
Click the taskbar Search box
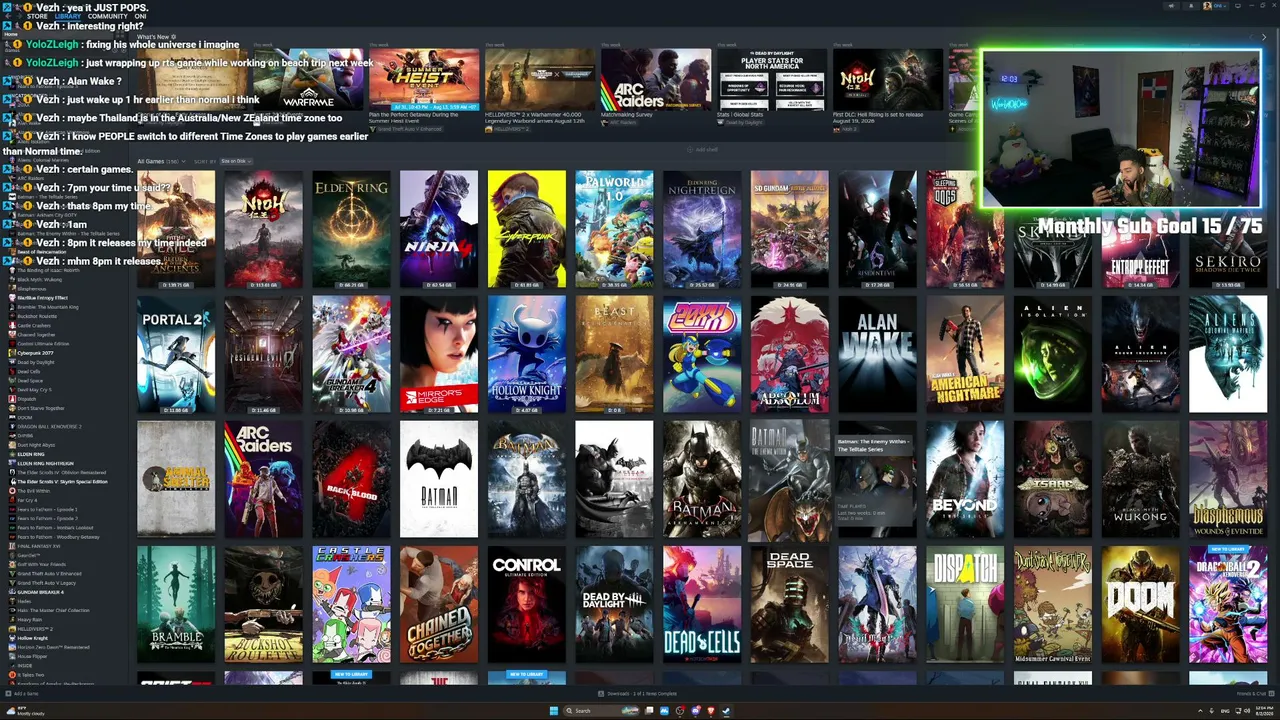(x=602, y=711)
